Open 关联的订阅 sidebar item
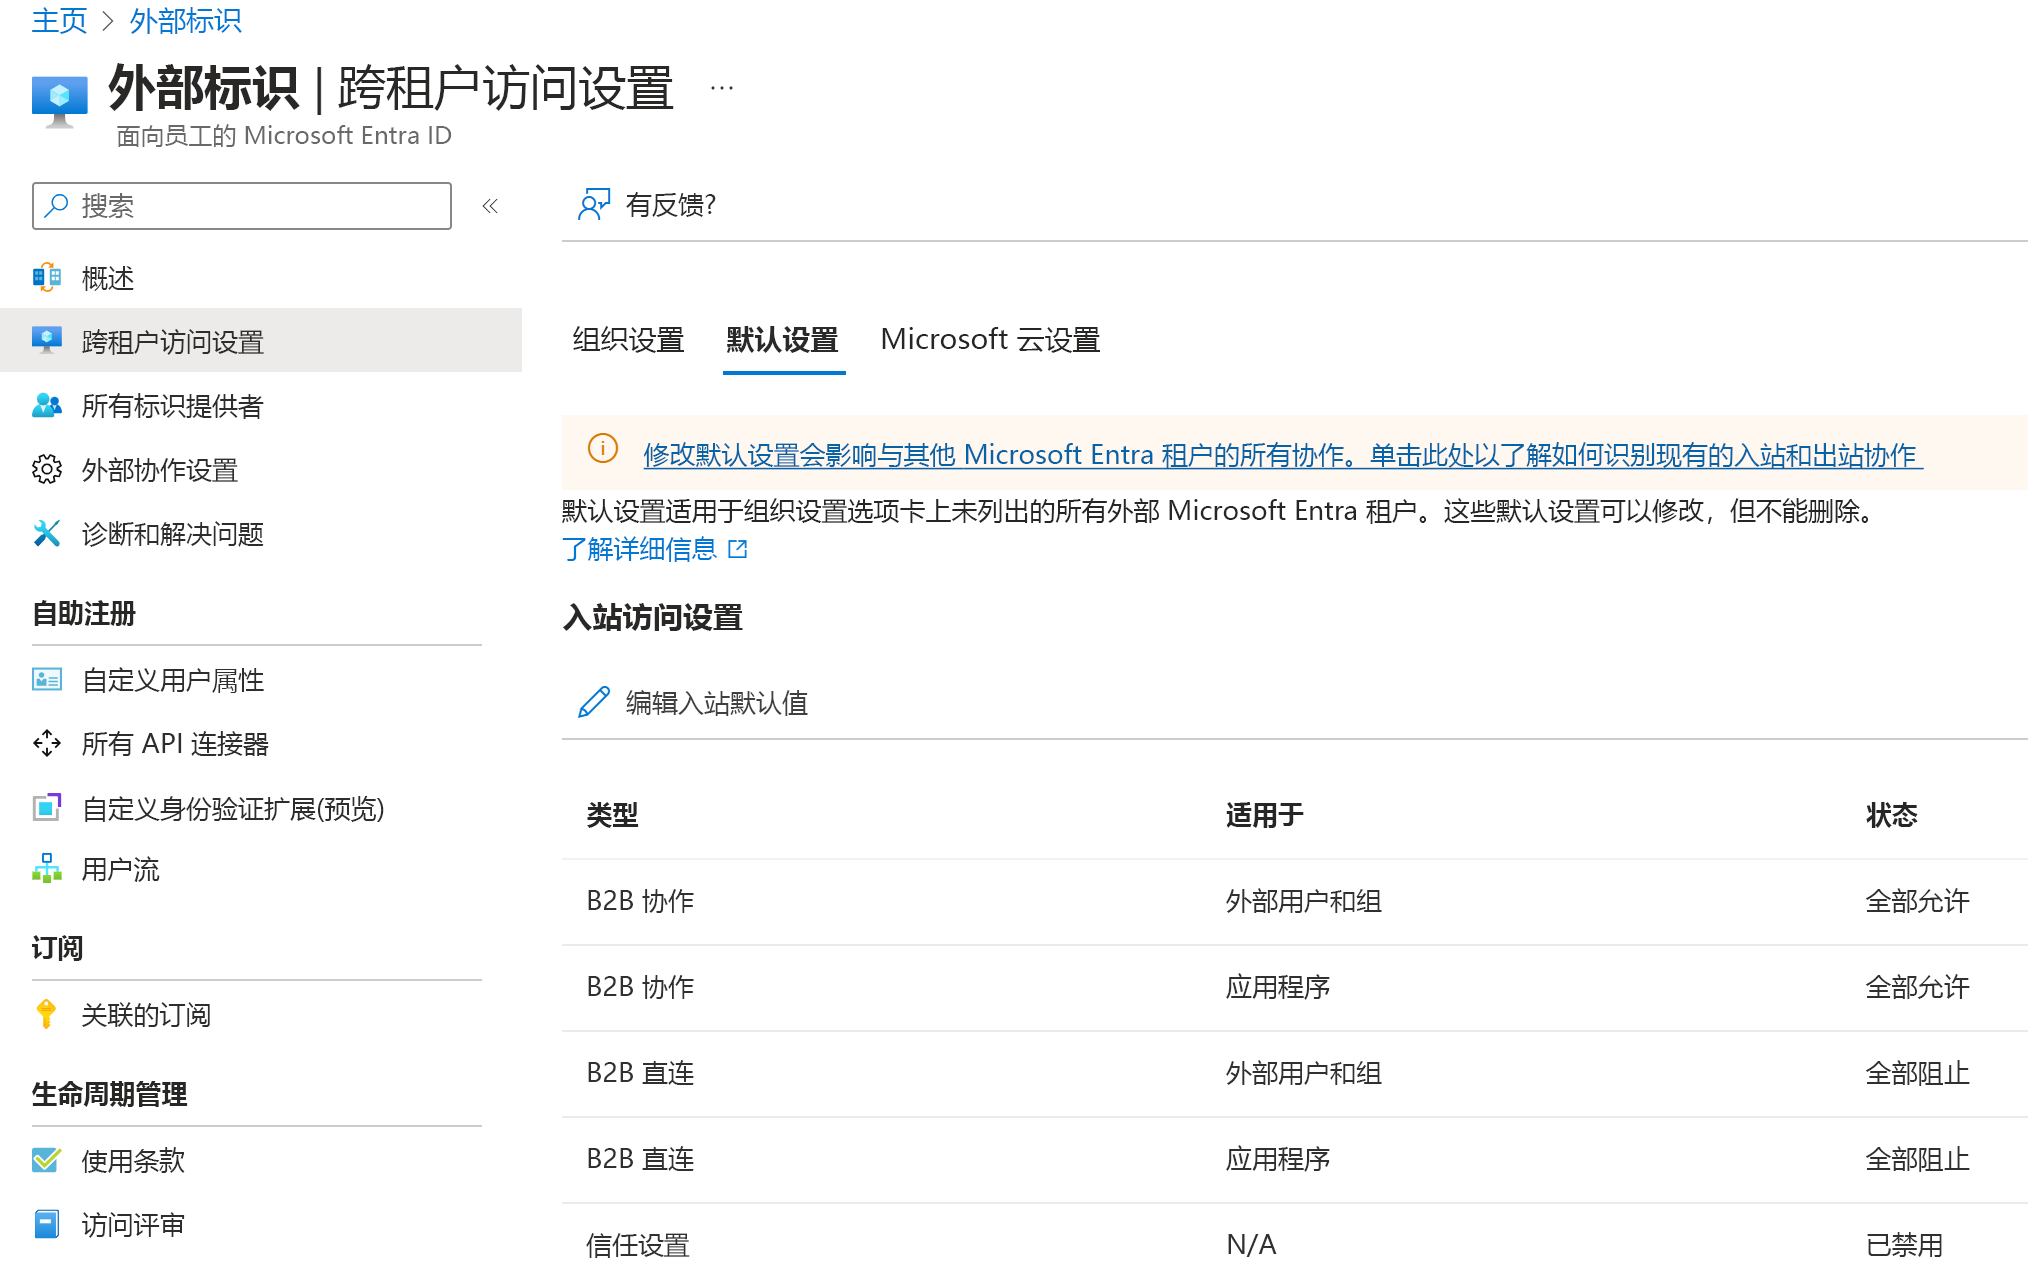 261,1014
